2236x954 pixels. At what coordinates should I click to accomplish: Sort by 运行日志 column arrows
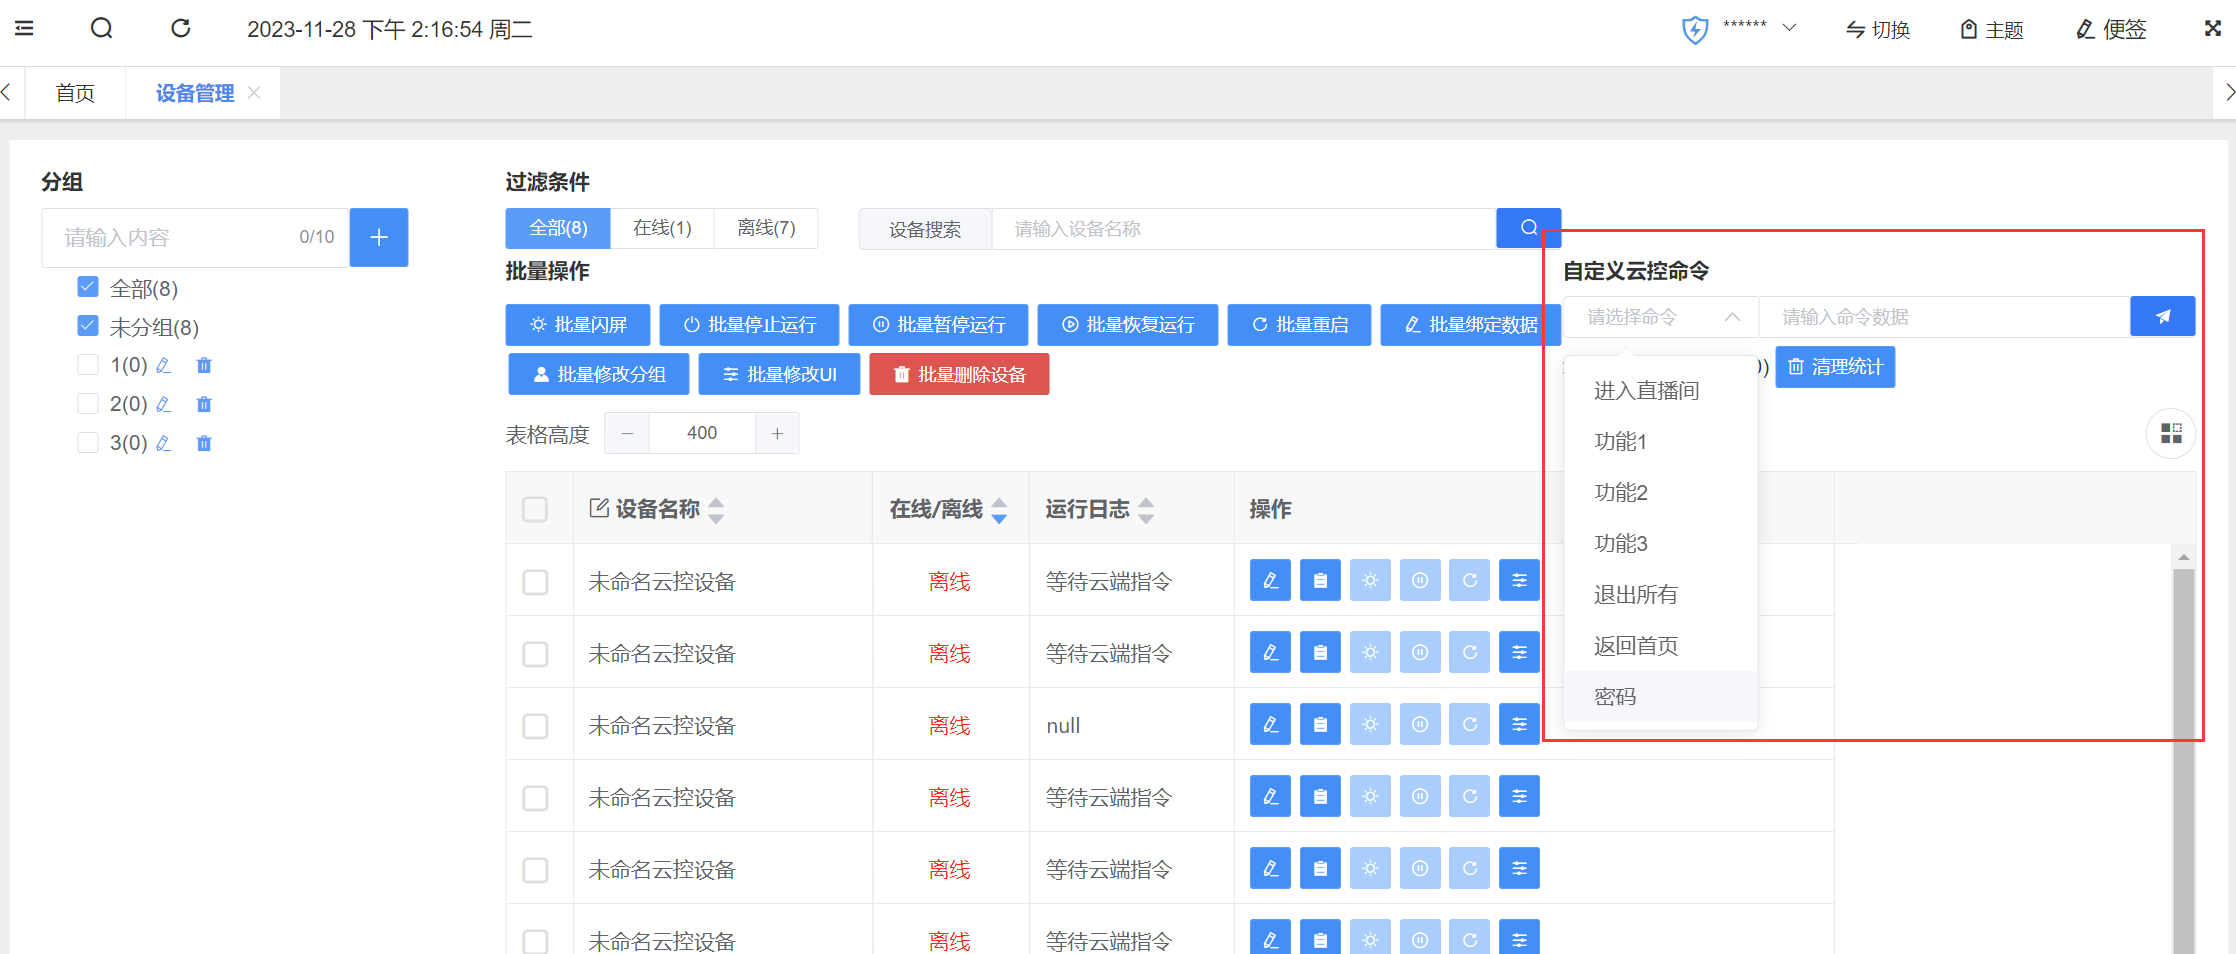1146,510
